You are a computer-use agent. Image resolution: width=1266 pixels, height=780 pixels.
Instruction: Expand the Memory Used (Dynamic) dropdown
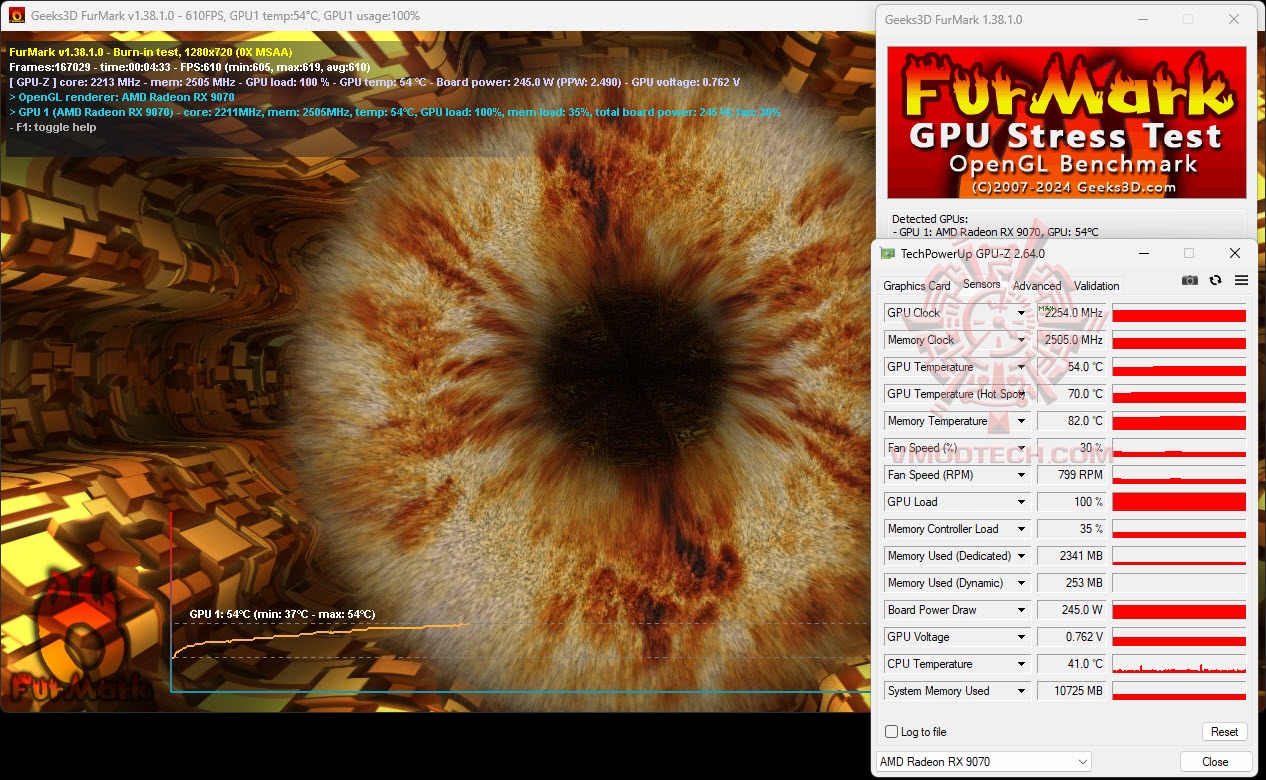pyautogui.click(x=1021, y=583)
